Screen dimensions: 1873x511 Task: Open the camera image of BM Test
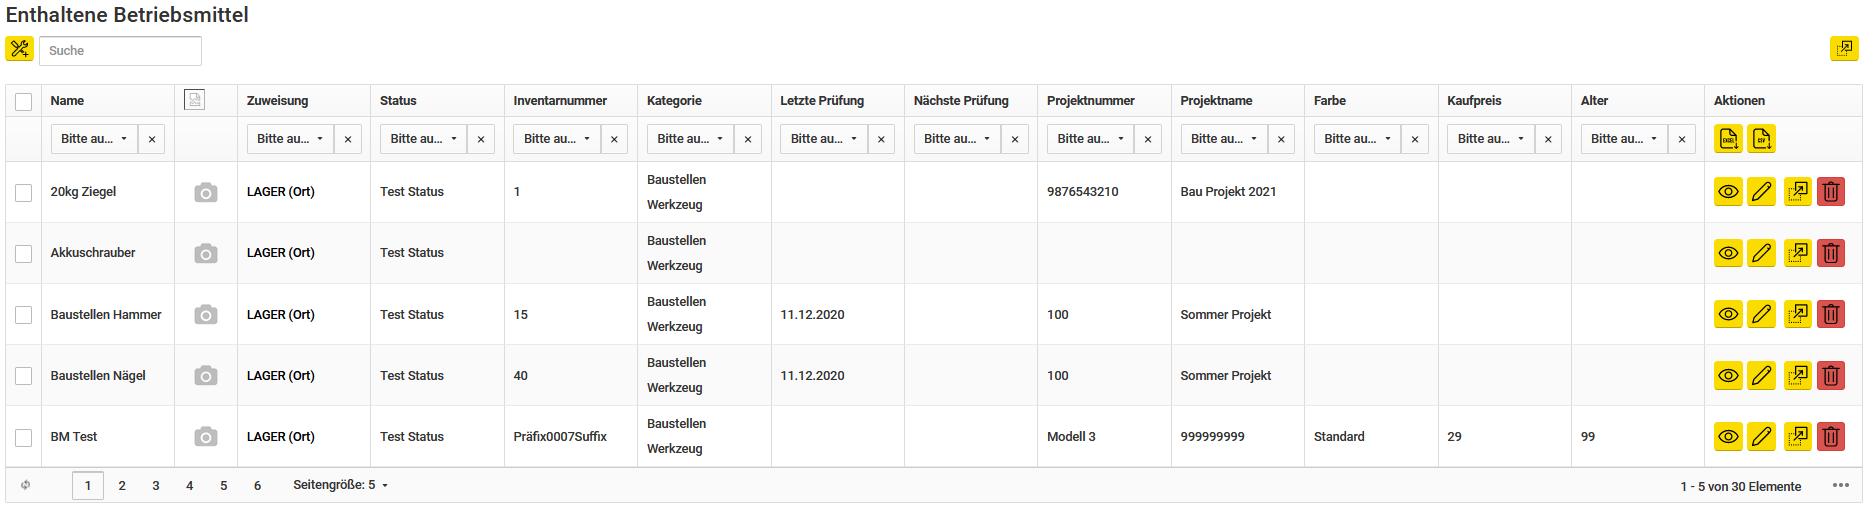point(205,437)
